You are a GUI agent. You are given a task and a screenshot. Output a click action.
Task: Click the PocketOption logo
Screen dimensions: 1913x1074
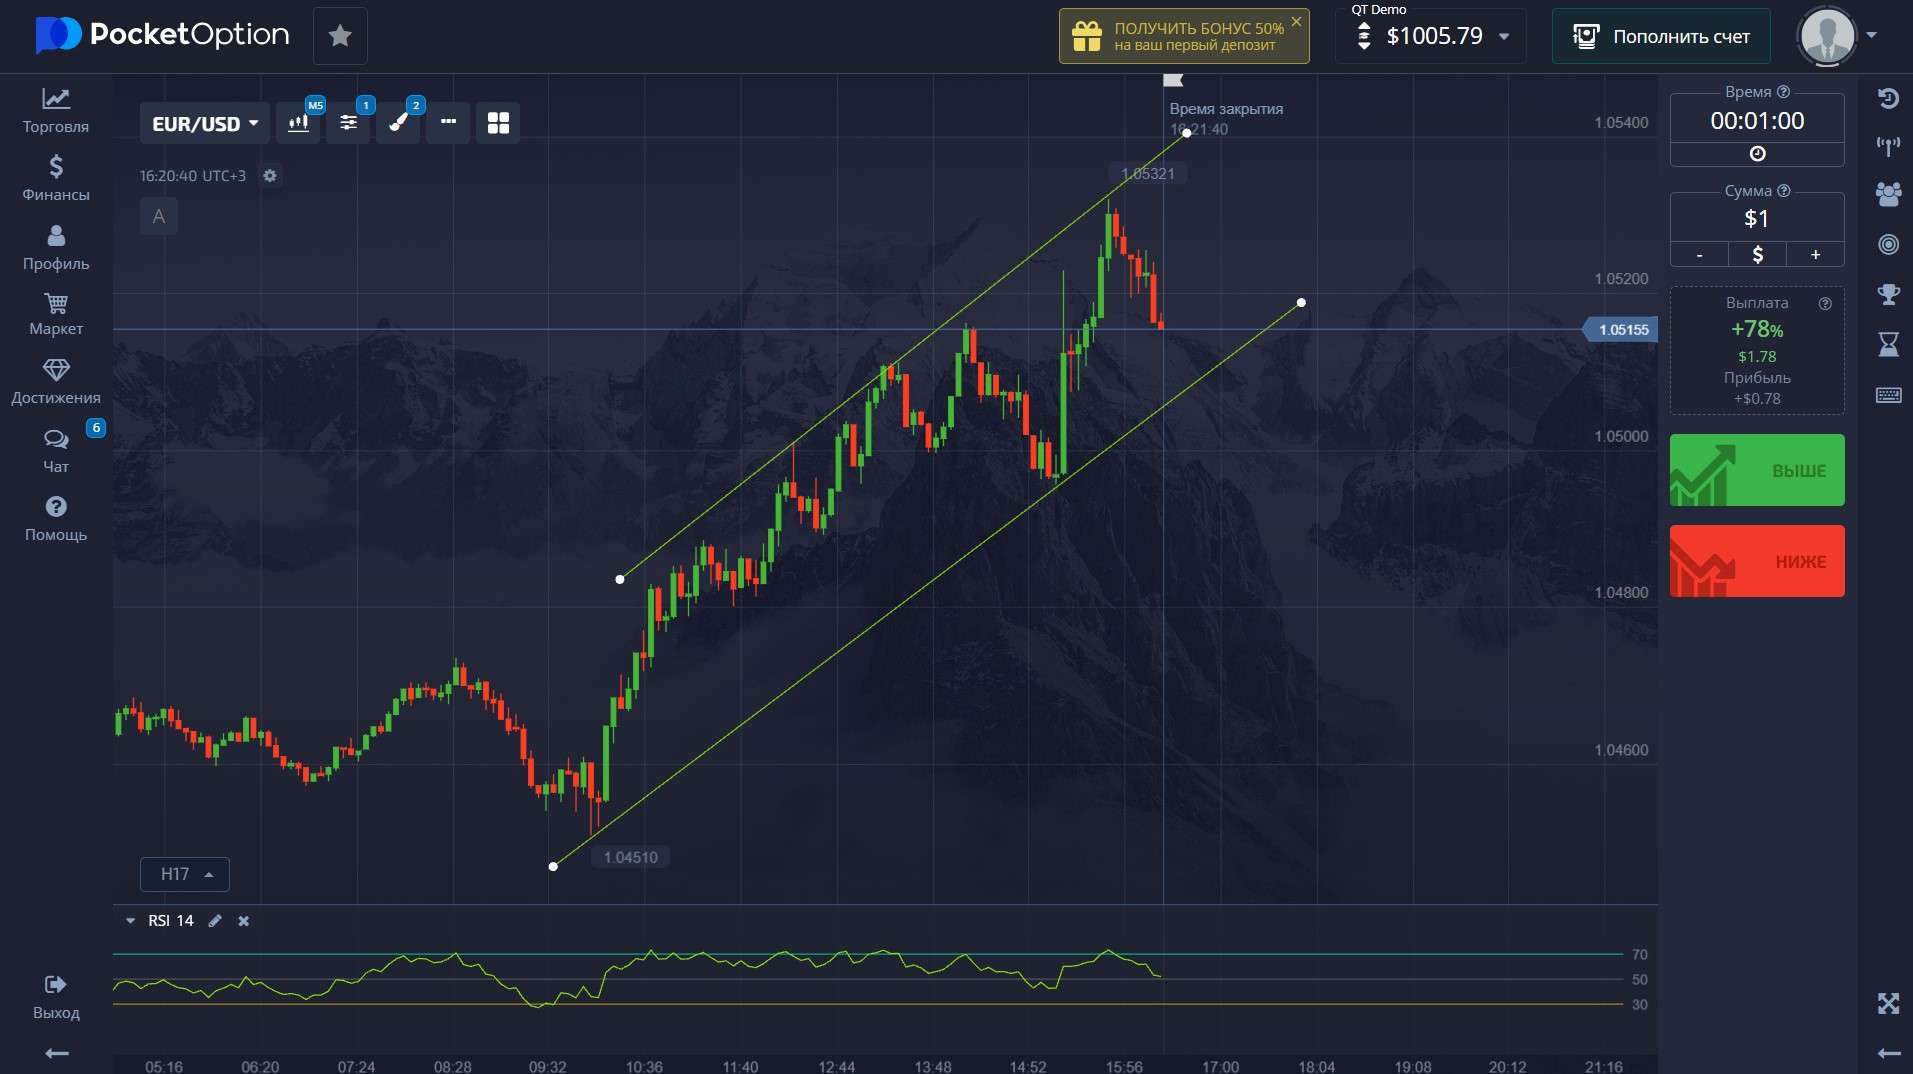point(162,35)
